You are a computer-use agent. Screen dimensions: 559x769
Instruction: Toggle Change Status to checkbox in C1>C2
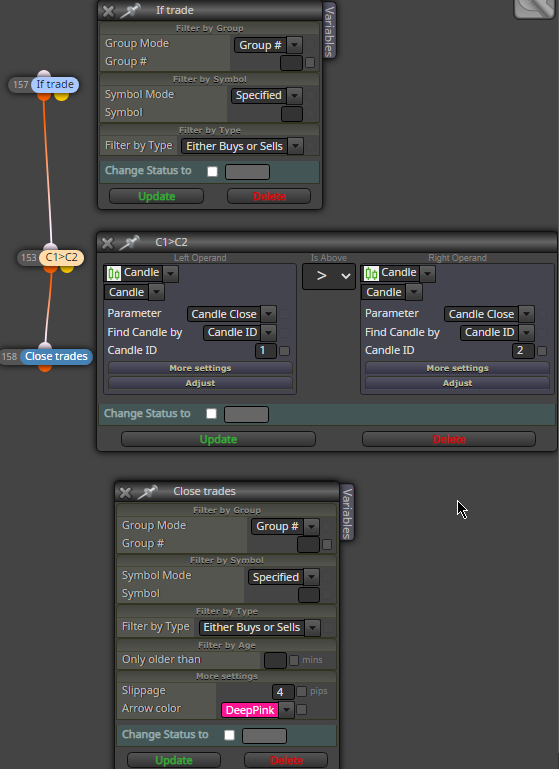(211, 414)
